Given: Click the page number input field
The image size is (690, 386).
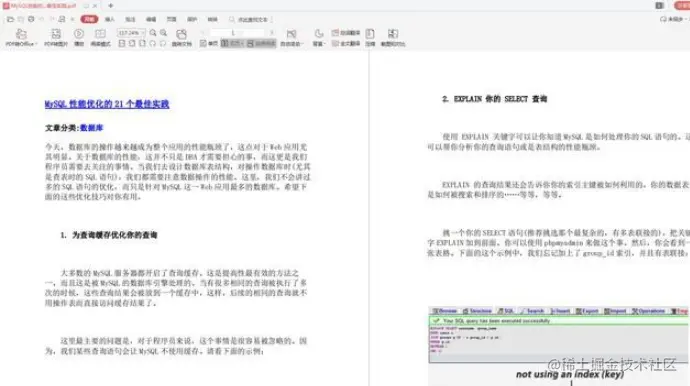Looking at the screenshot, I should coord(237,33).
